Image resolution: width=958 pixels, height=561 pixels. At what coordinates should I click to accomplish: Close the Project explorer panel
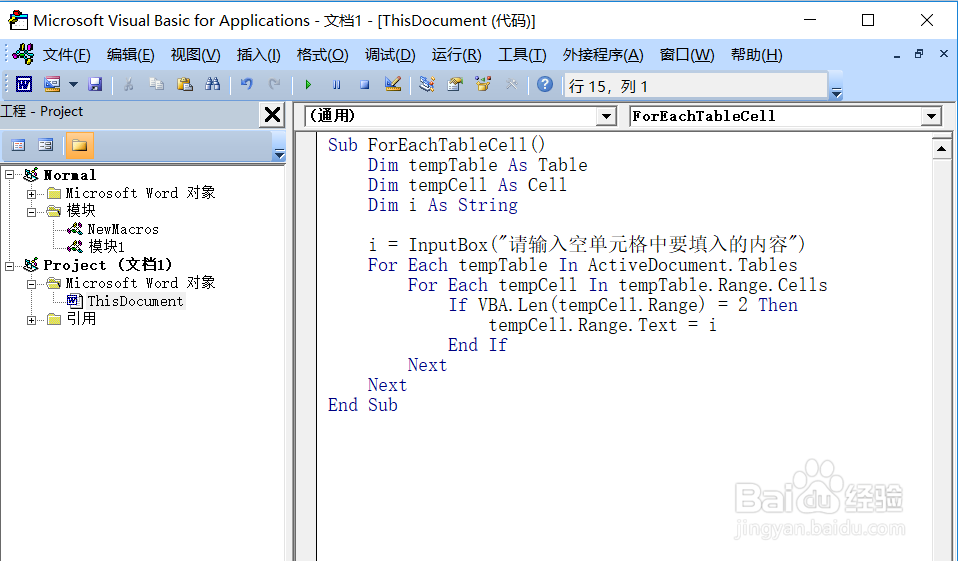272,114
